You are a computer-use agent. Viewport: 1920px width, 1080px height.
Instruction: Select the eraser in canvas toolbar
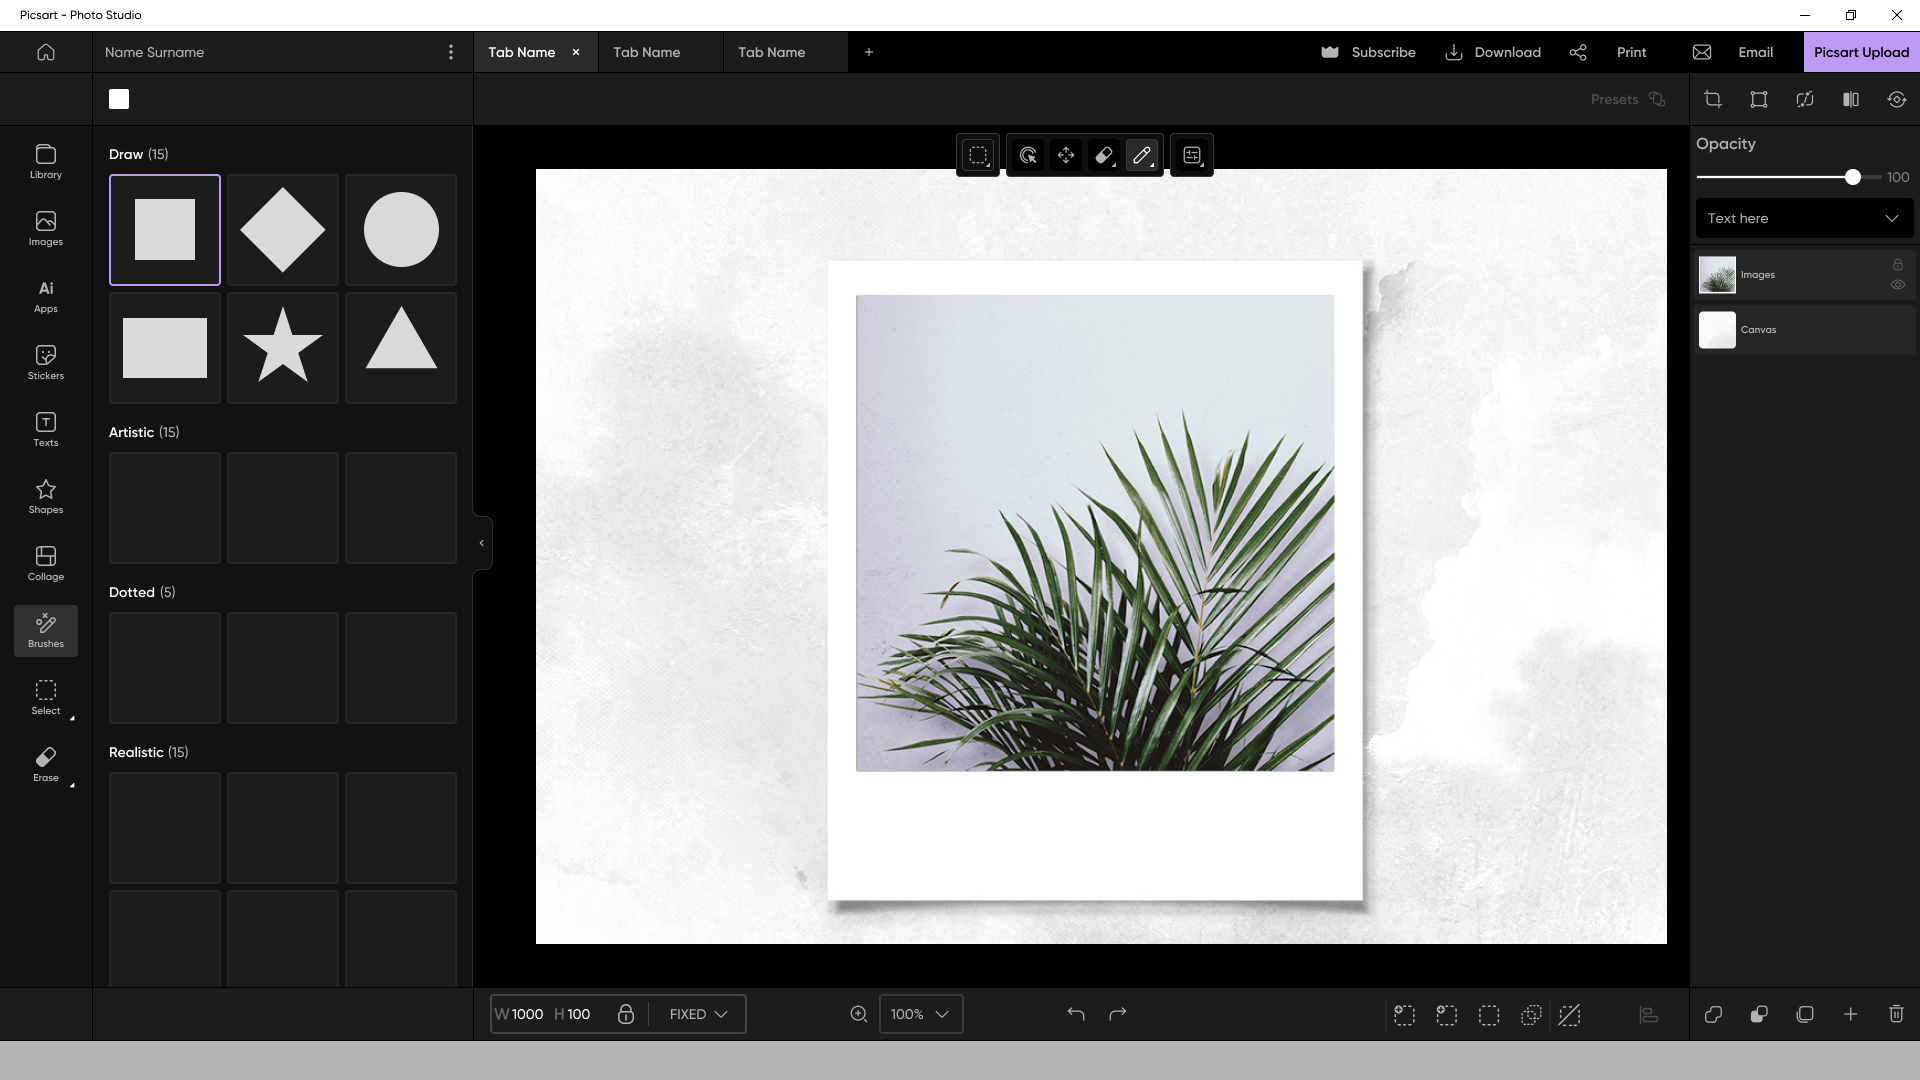[x=1104, y=155]
